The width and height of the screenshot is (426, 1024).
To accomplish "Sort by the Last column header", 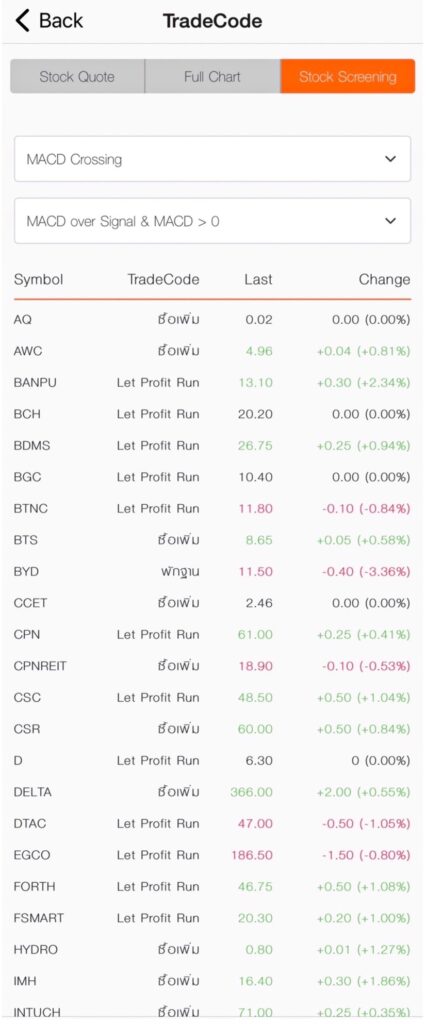I will pyautogui.click(x=258, y=280).
